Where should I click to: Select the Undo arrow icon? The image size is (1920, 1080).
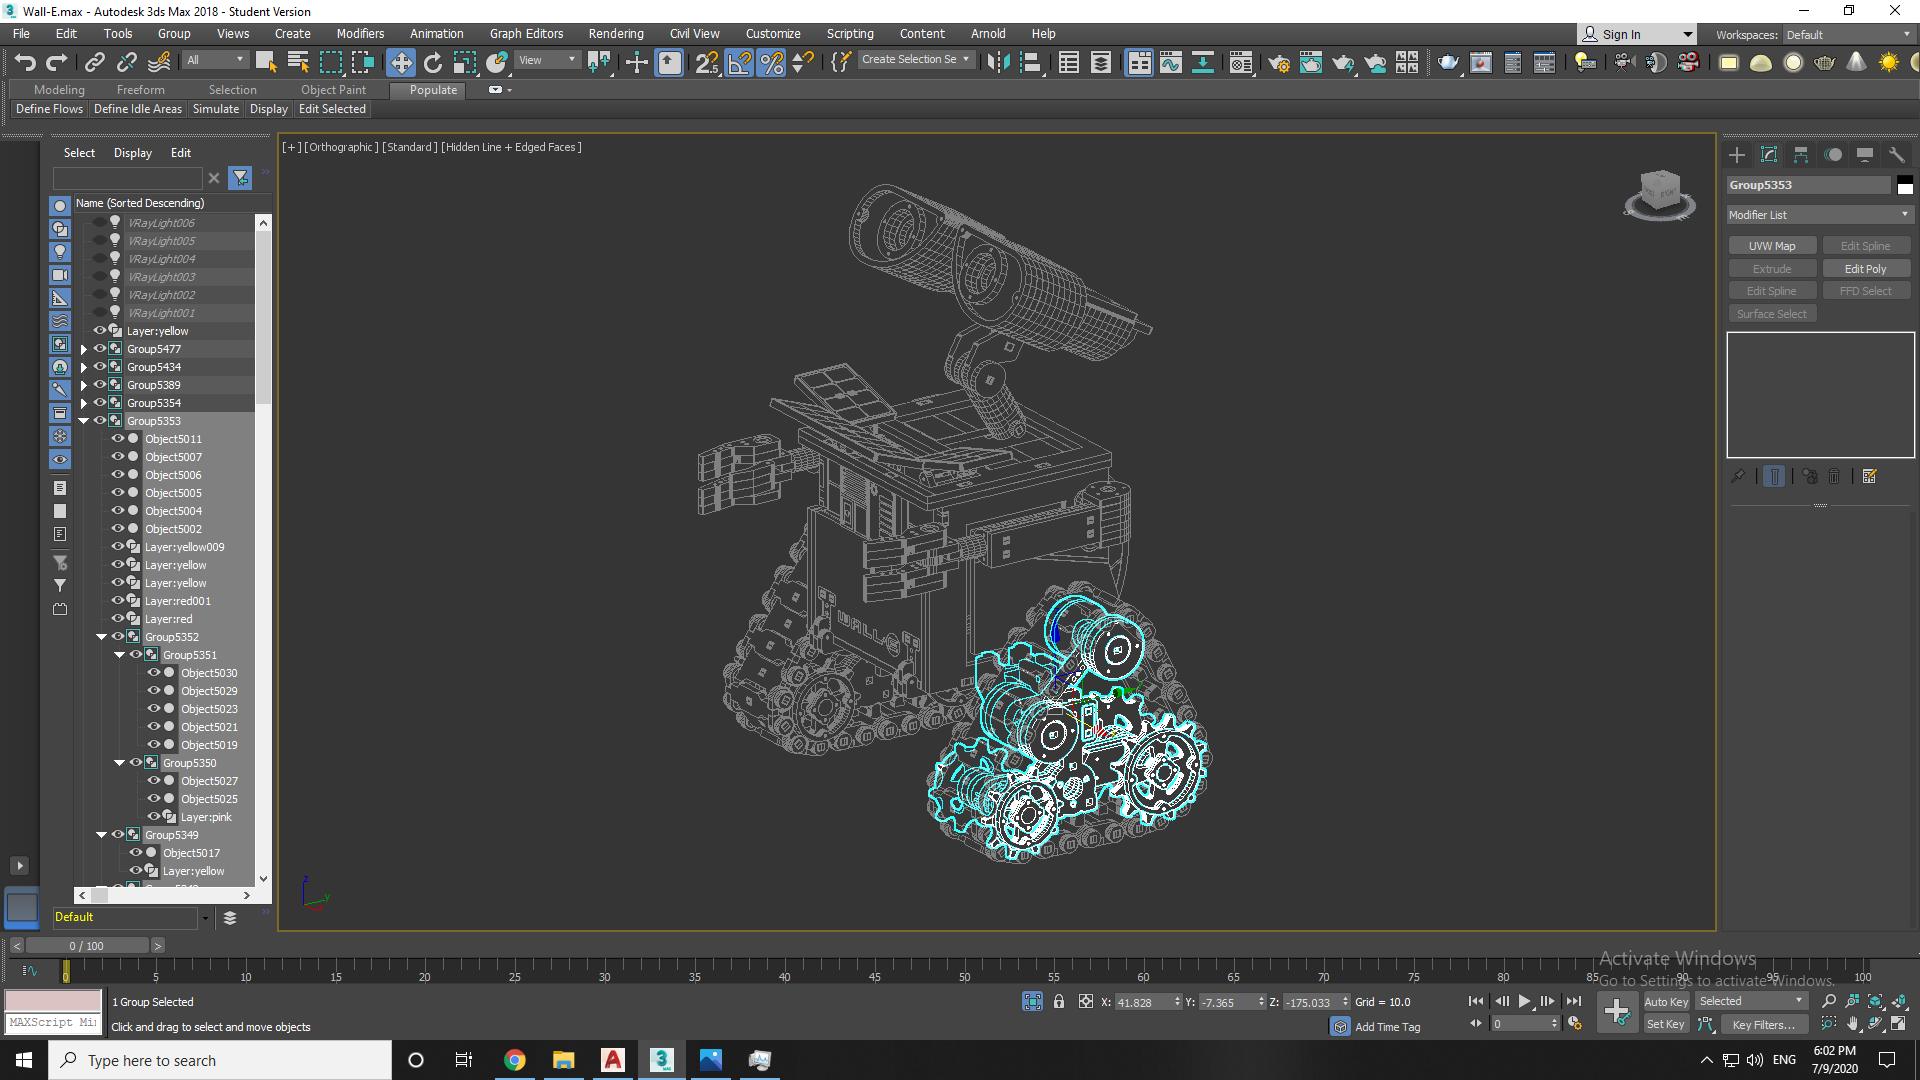tap(25, 62)
